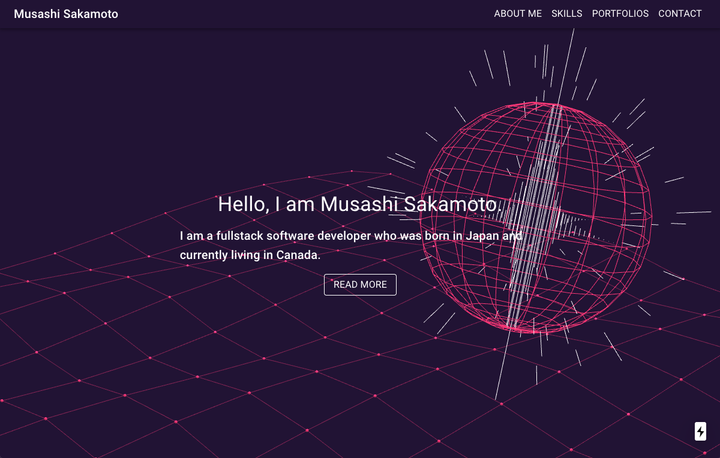The width and height of the screenshot is (720, 458).
Task: Jump to the CONTACT section
Action: point(680,14)
